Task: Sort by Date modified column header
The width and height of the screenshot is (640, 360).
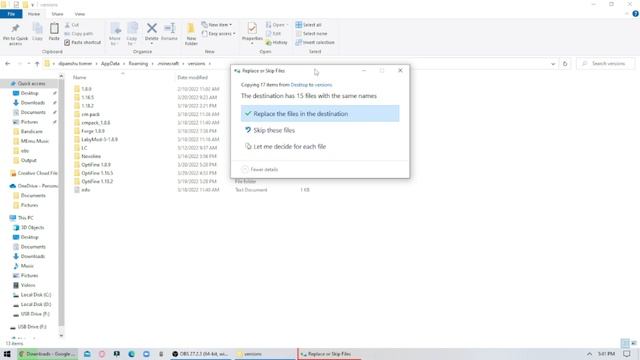Action: (193, 78)
